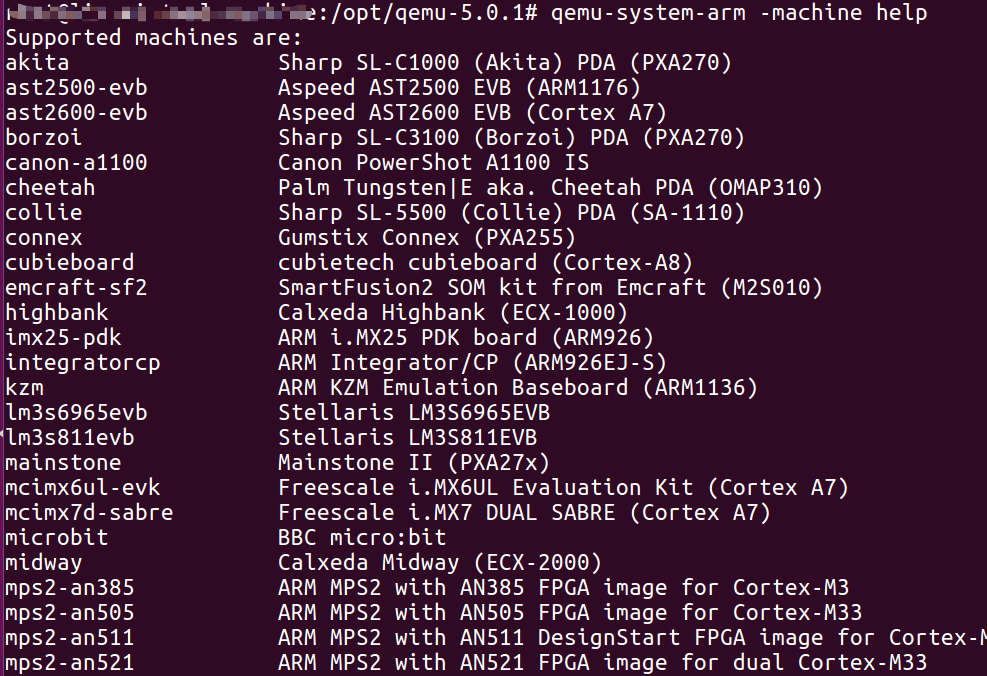987x676 pixels.
Task: Click 'ARM i.MX25 PDK board (ARM926)' description
Action: click(x=466, y=338)
